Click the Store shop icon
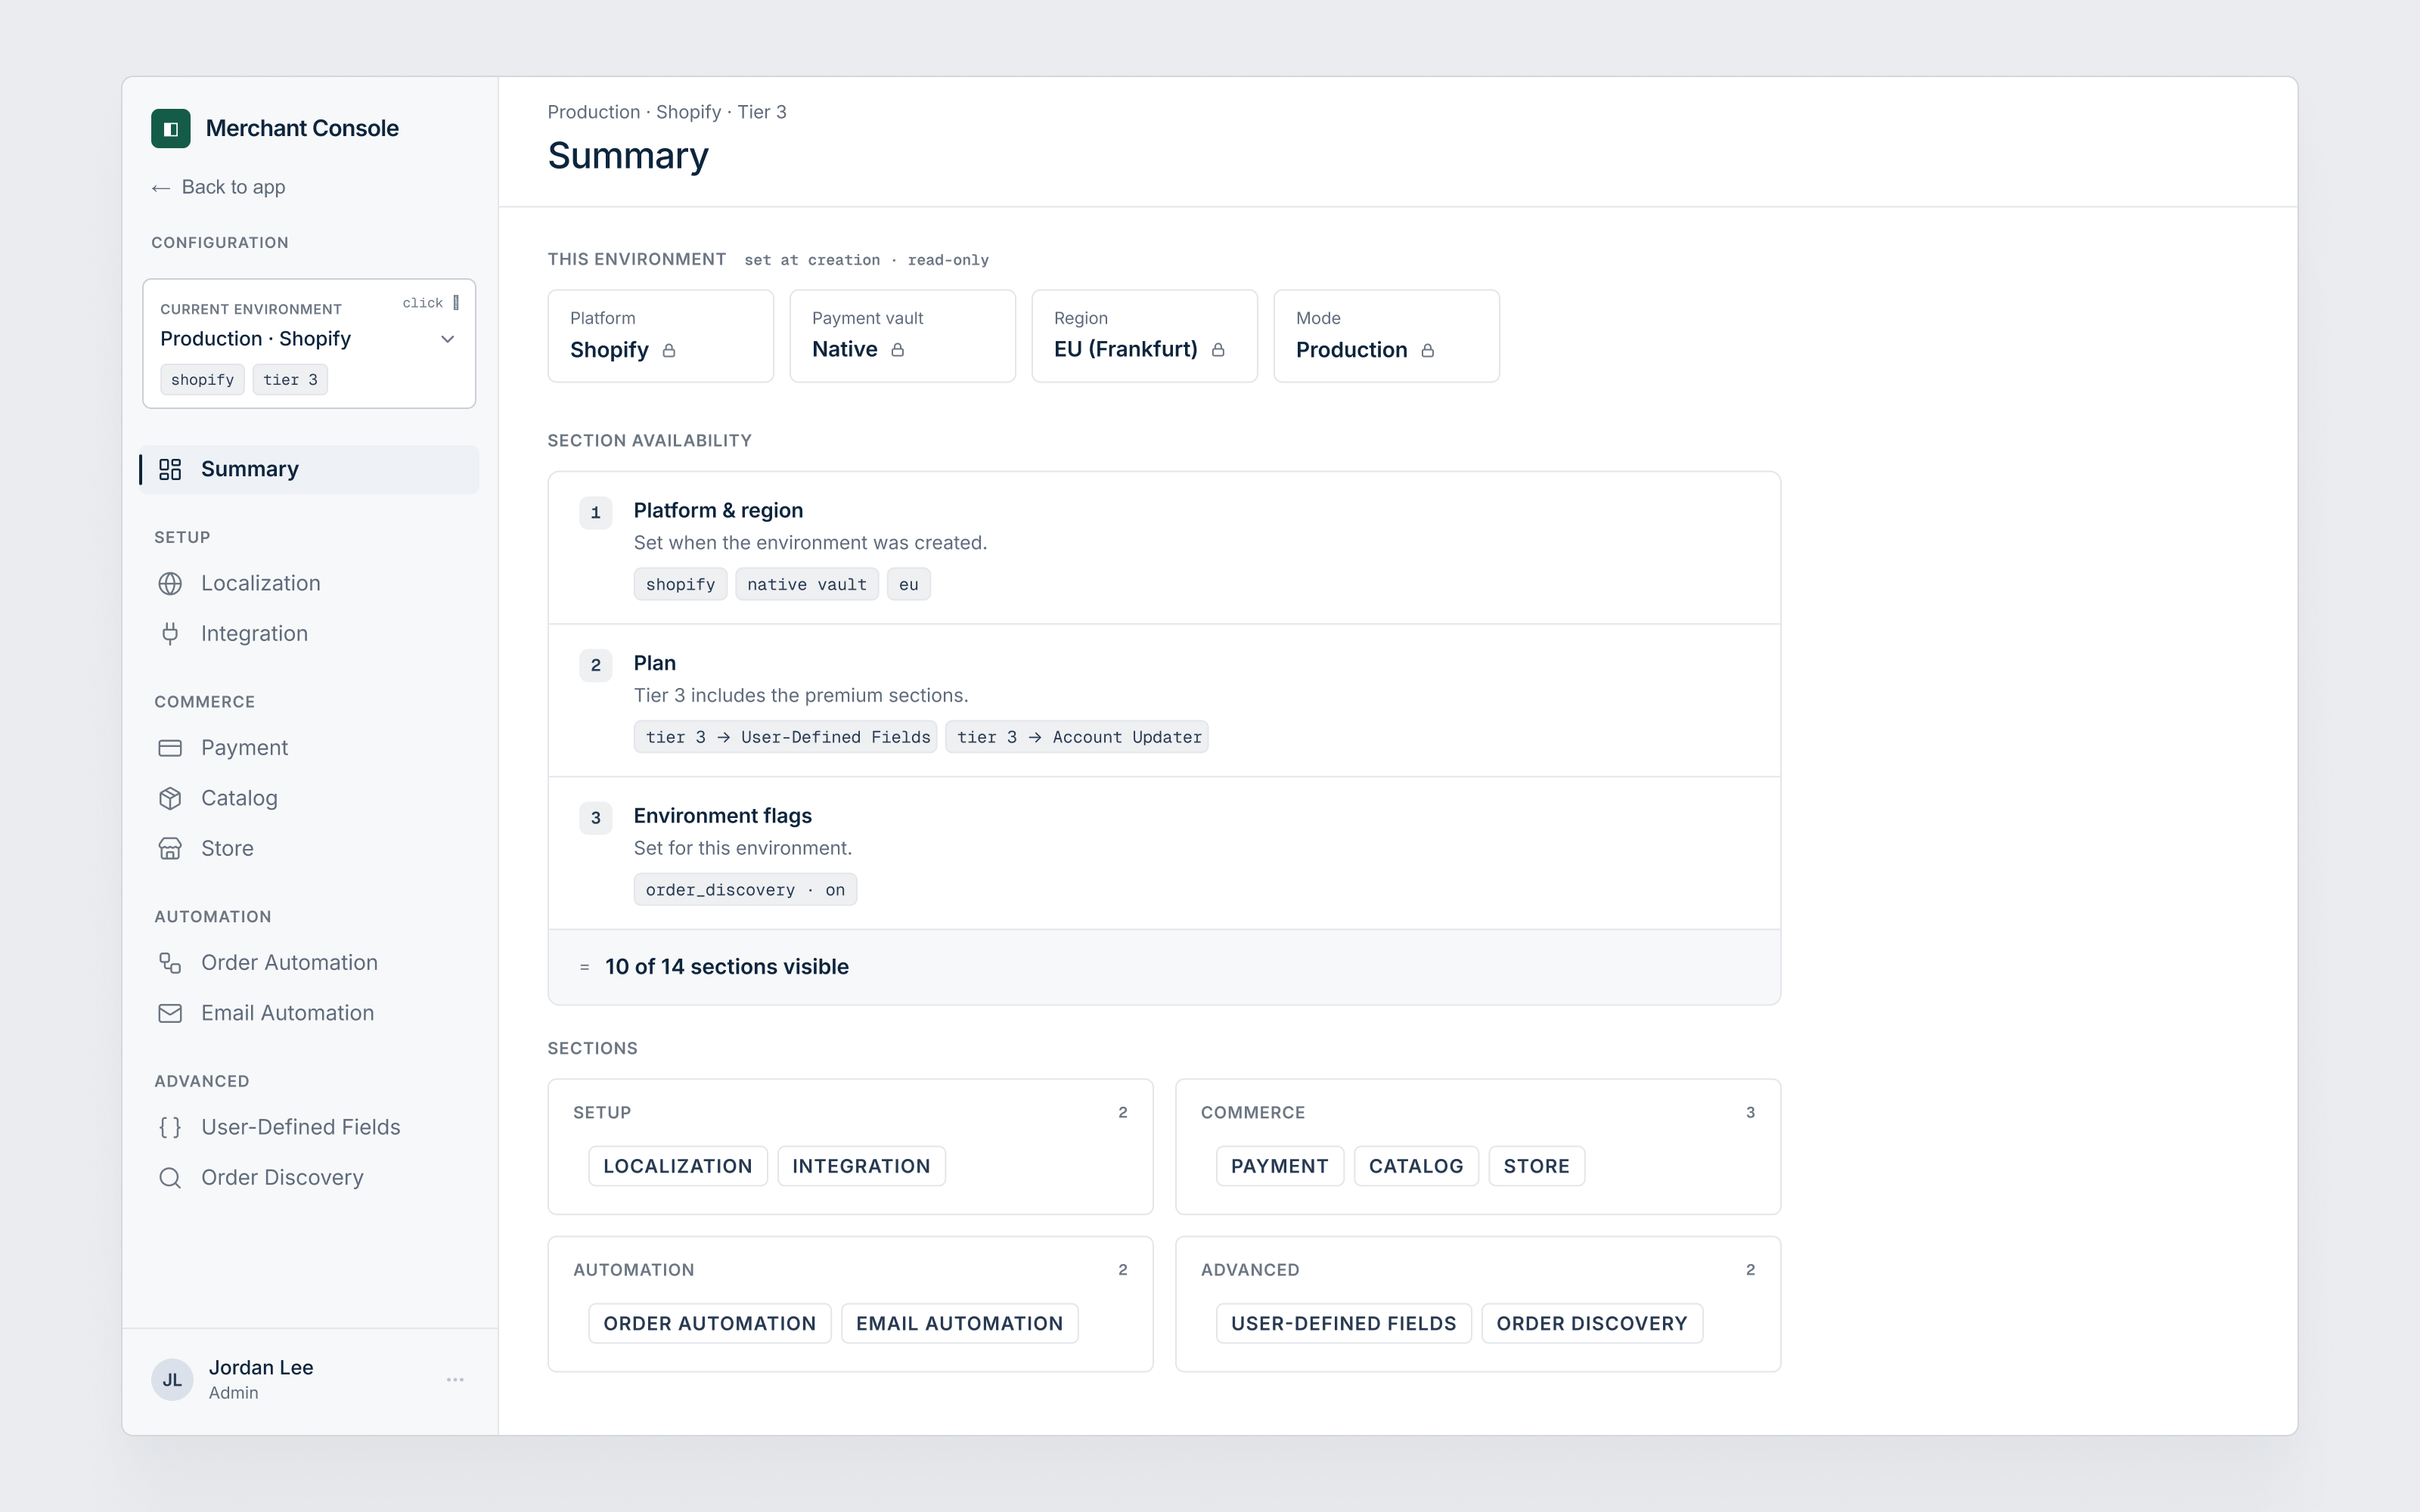Viewport: 2420px width, 1512px height. click(x=170, y=848)
